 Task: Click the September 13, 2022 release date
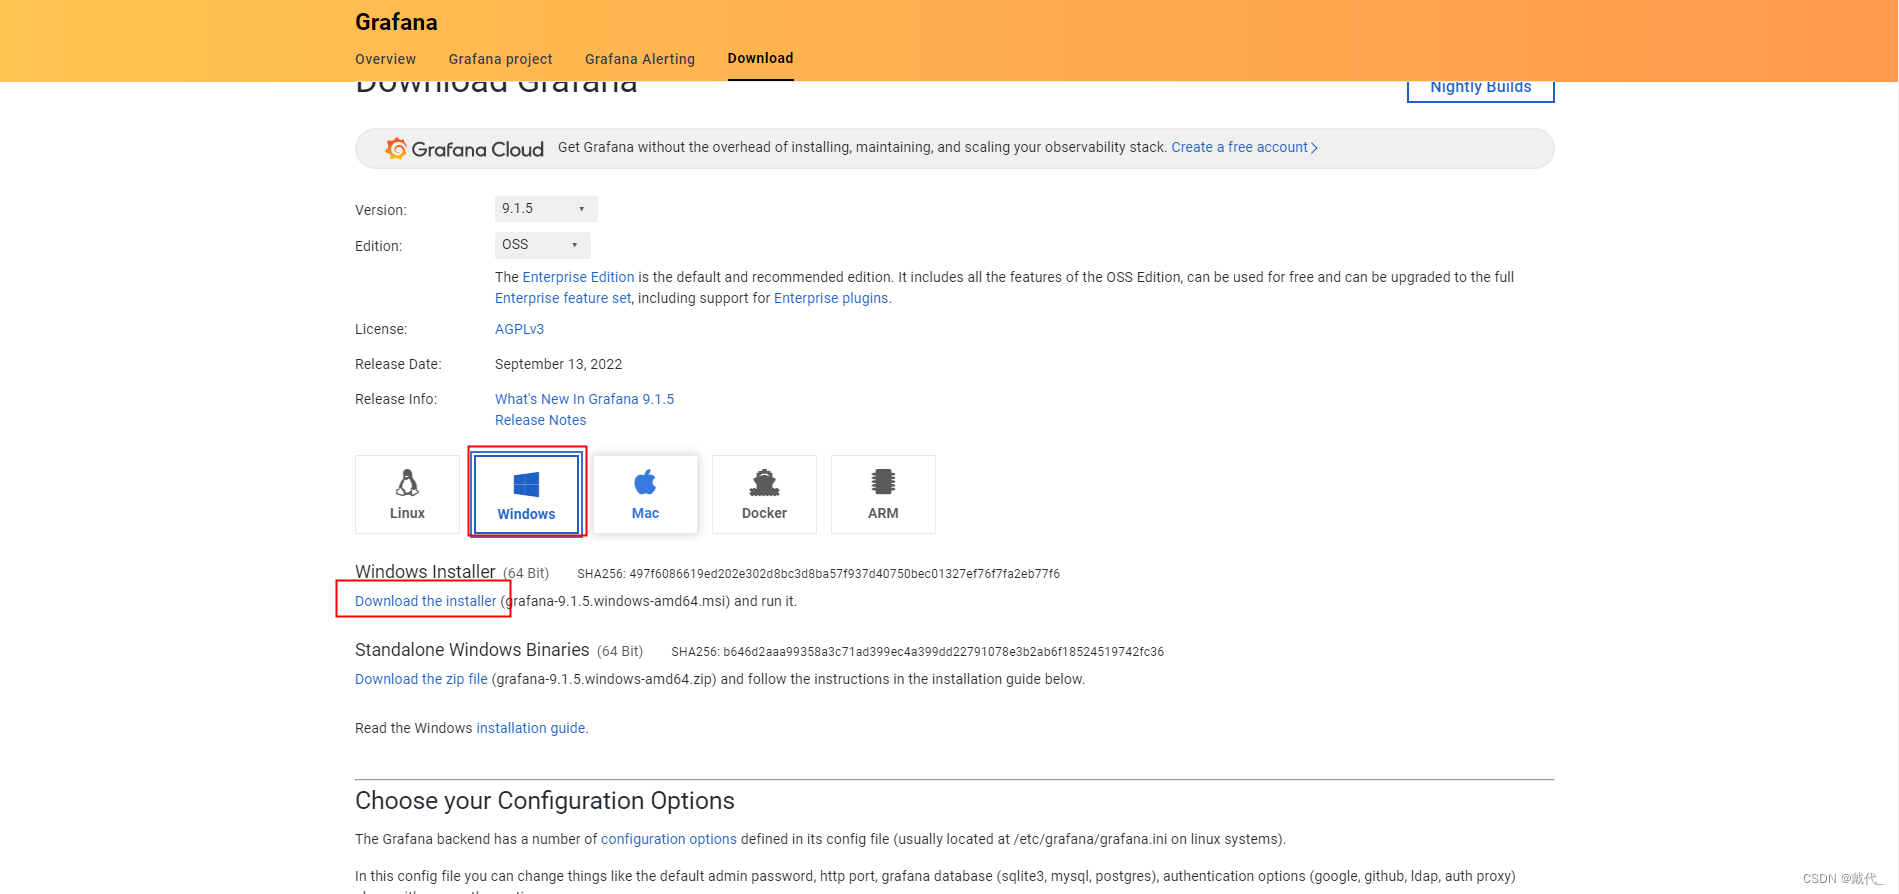[x=558, y=364]
